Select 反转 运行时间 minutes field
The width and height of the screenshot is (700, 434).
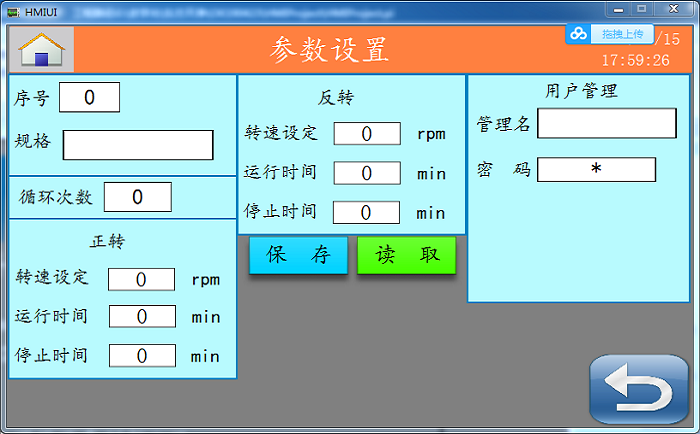coord(366,172)
